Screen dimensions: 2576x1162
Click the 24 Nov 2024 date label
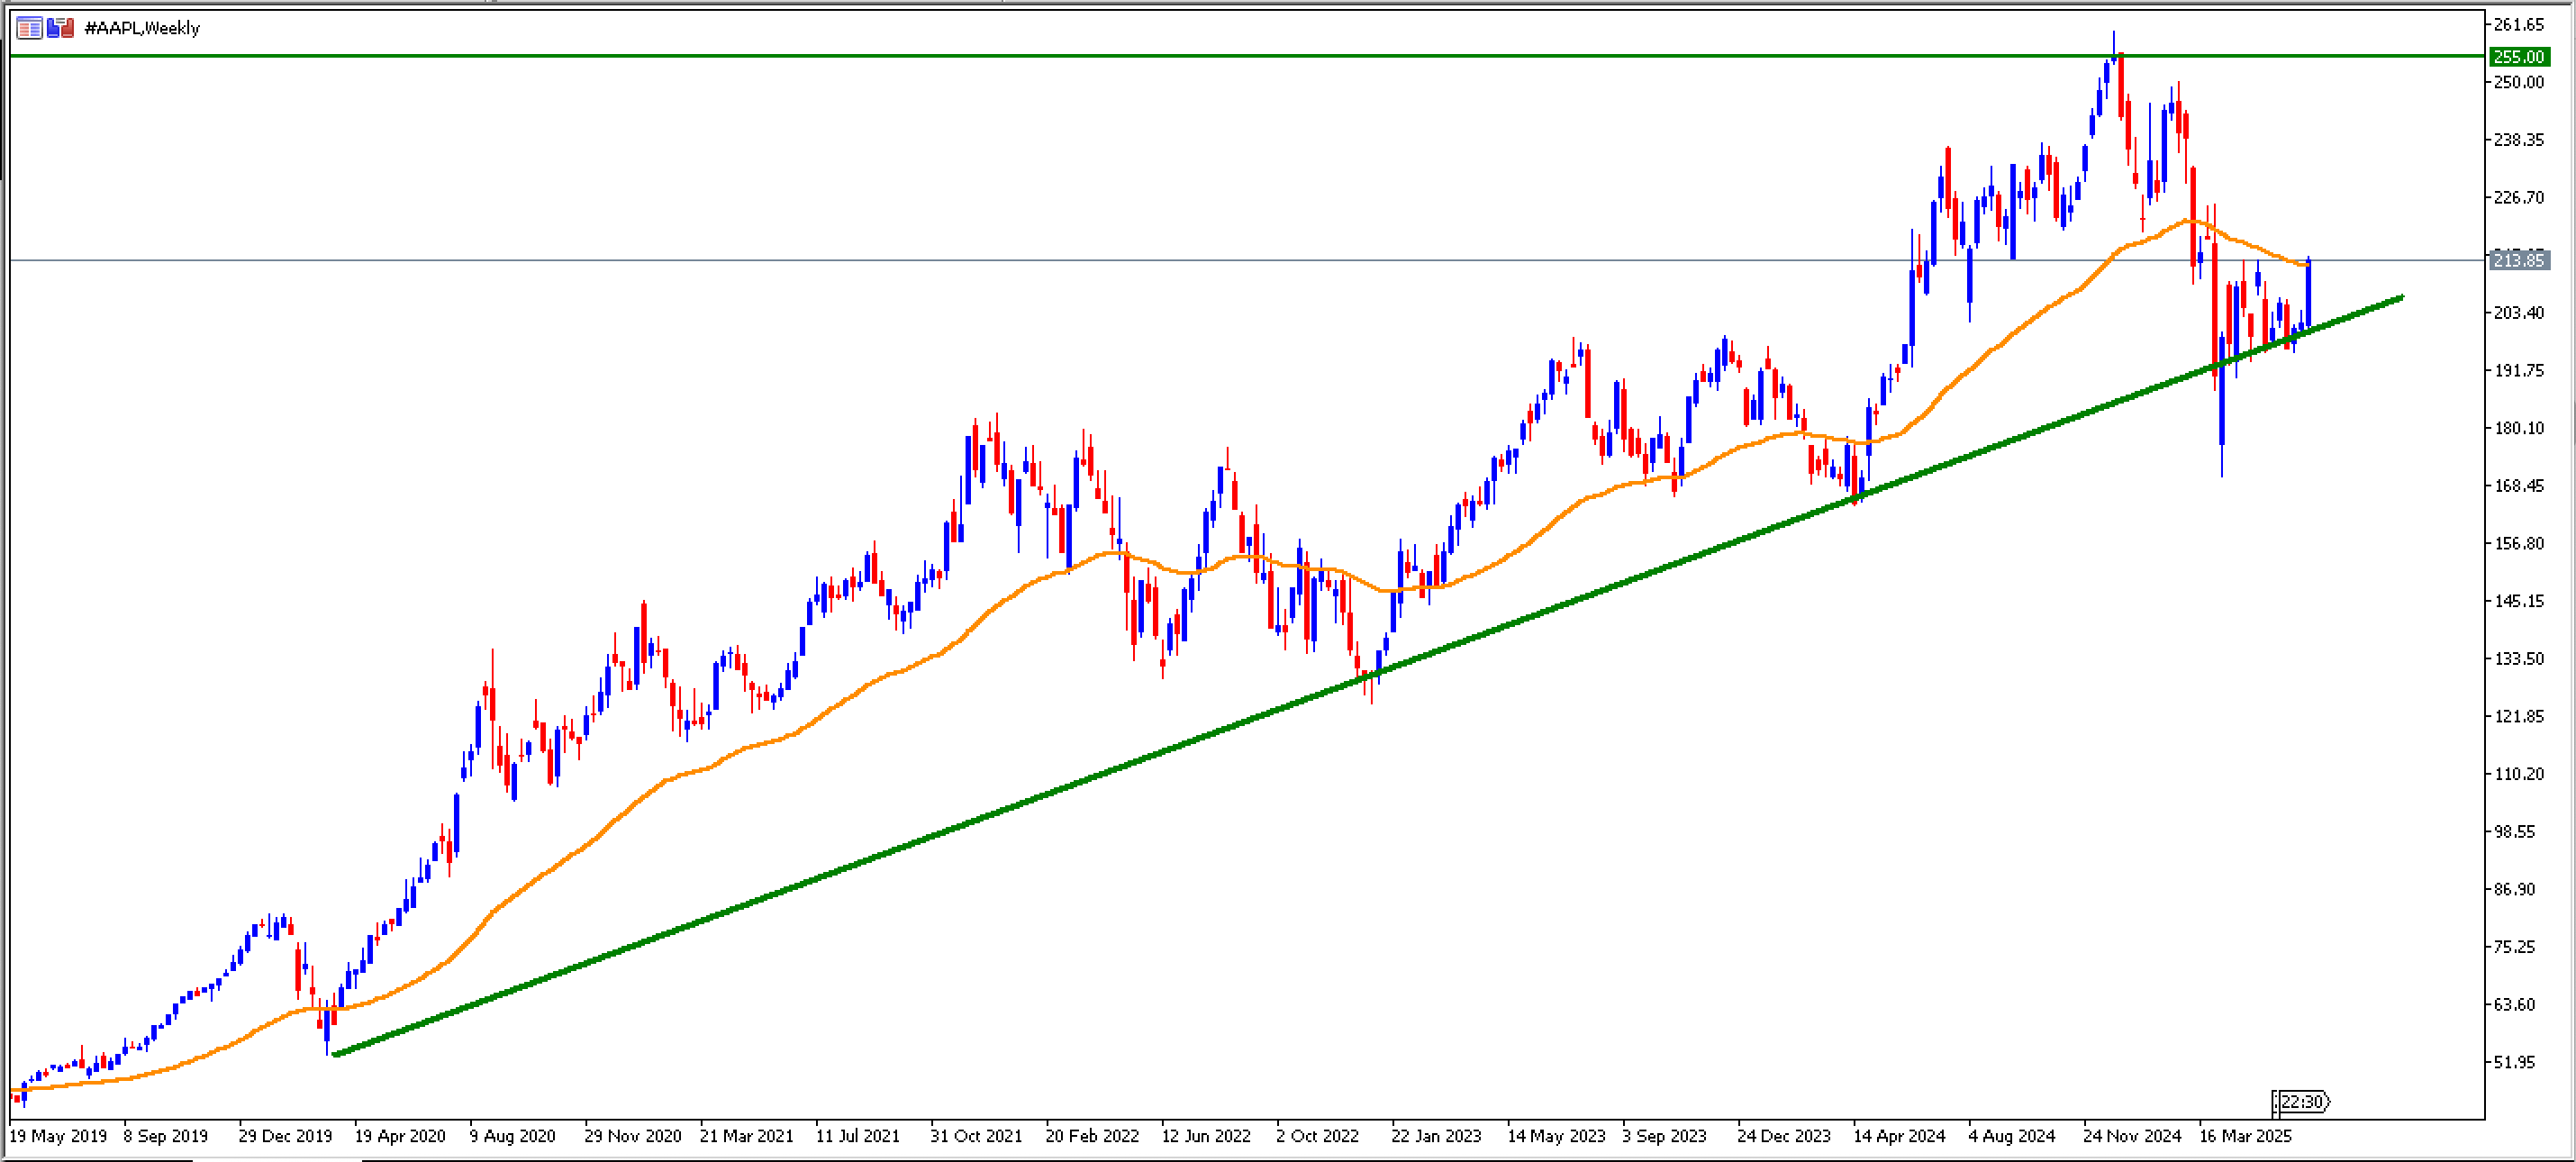(x=2132, y=1137)
